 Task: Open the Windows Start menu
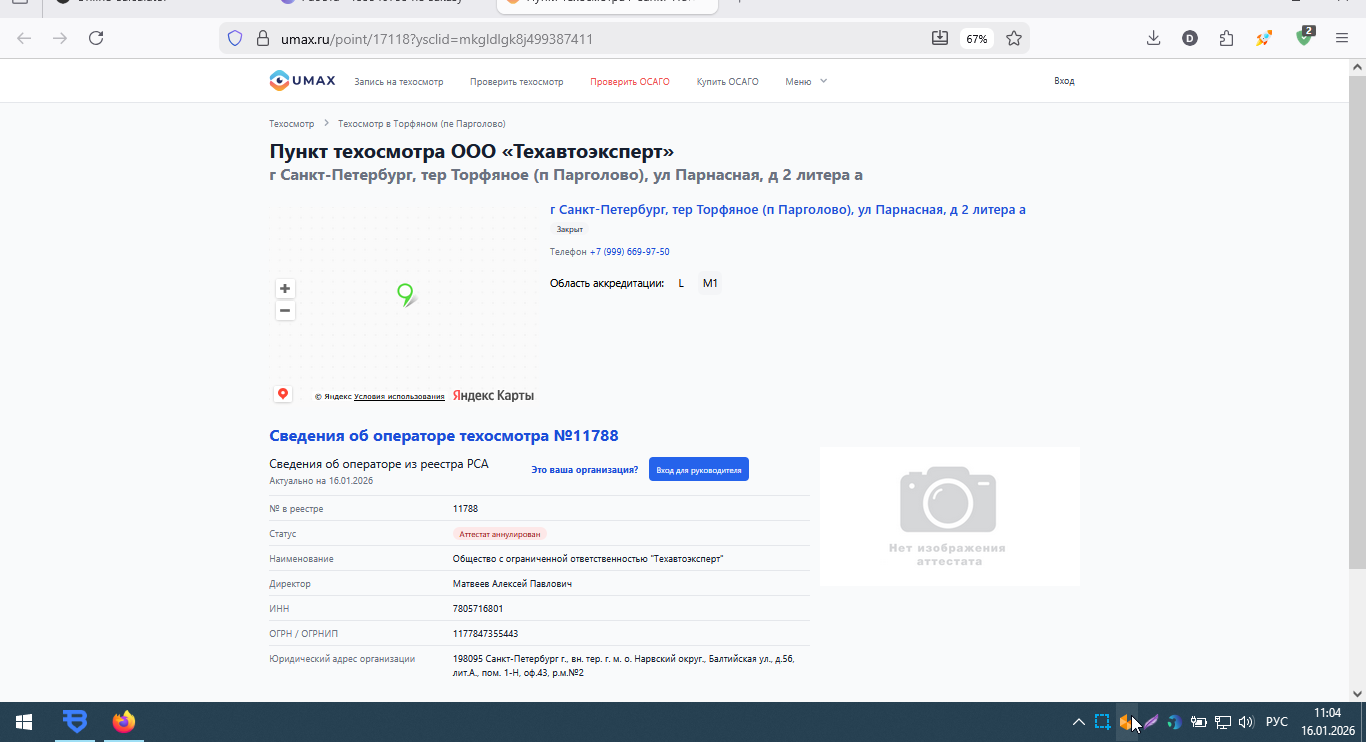pos(24,721)
